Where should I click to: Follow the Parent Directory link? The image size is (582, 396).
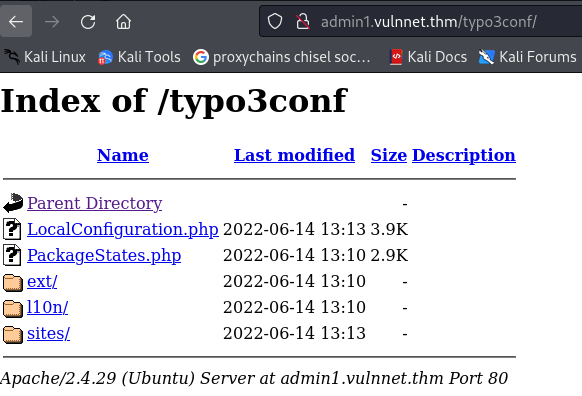(95, 203)
